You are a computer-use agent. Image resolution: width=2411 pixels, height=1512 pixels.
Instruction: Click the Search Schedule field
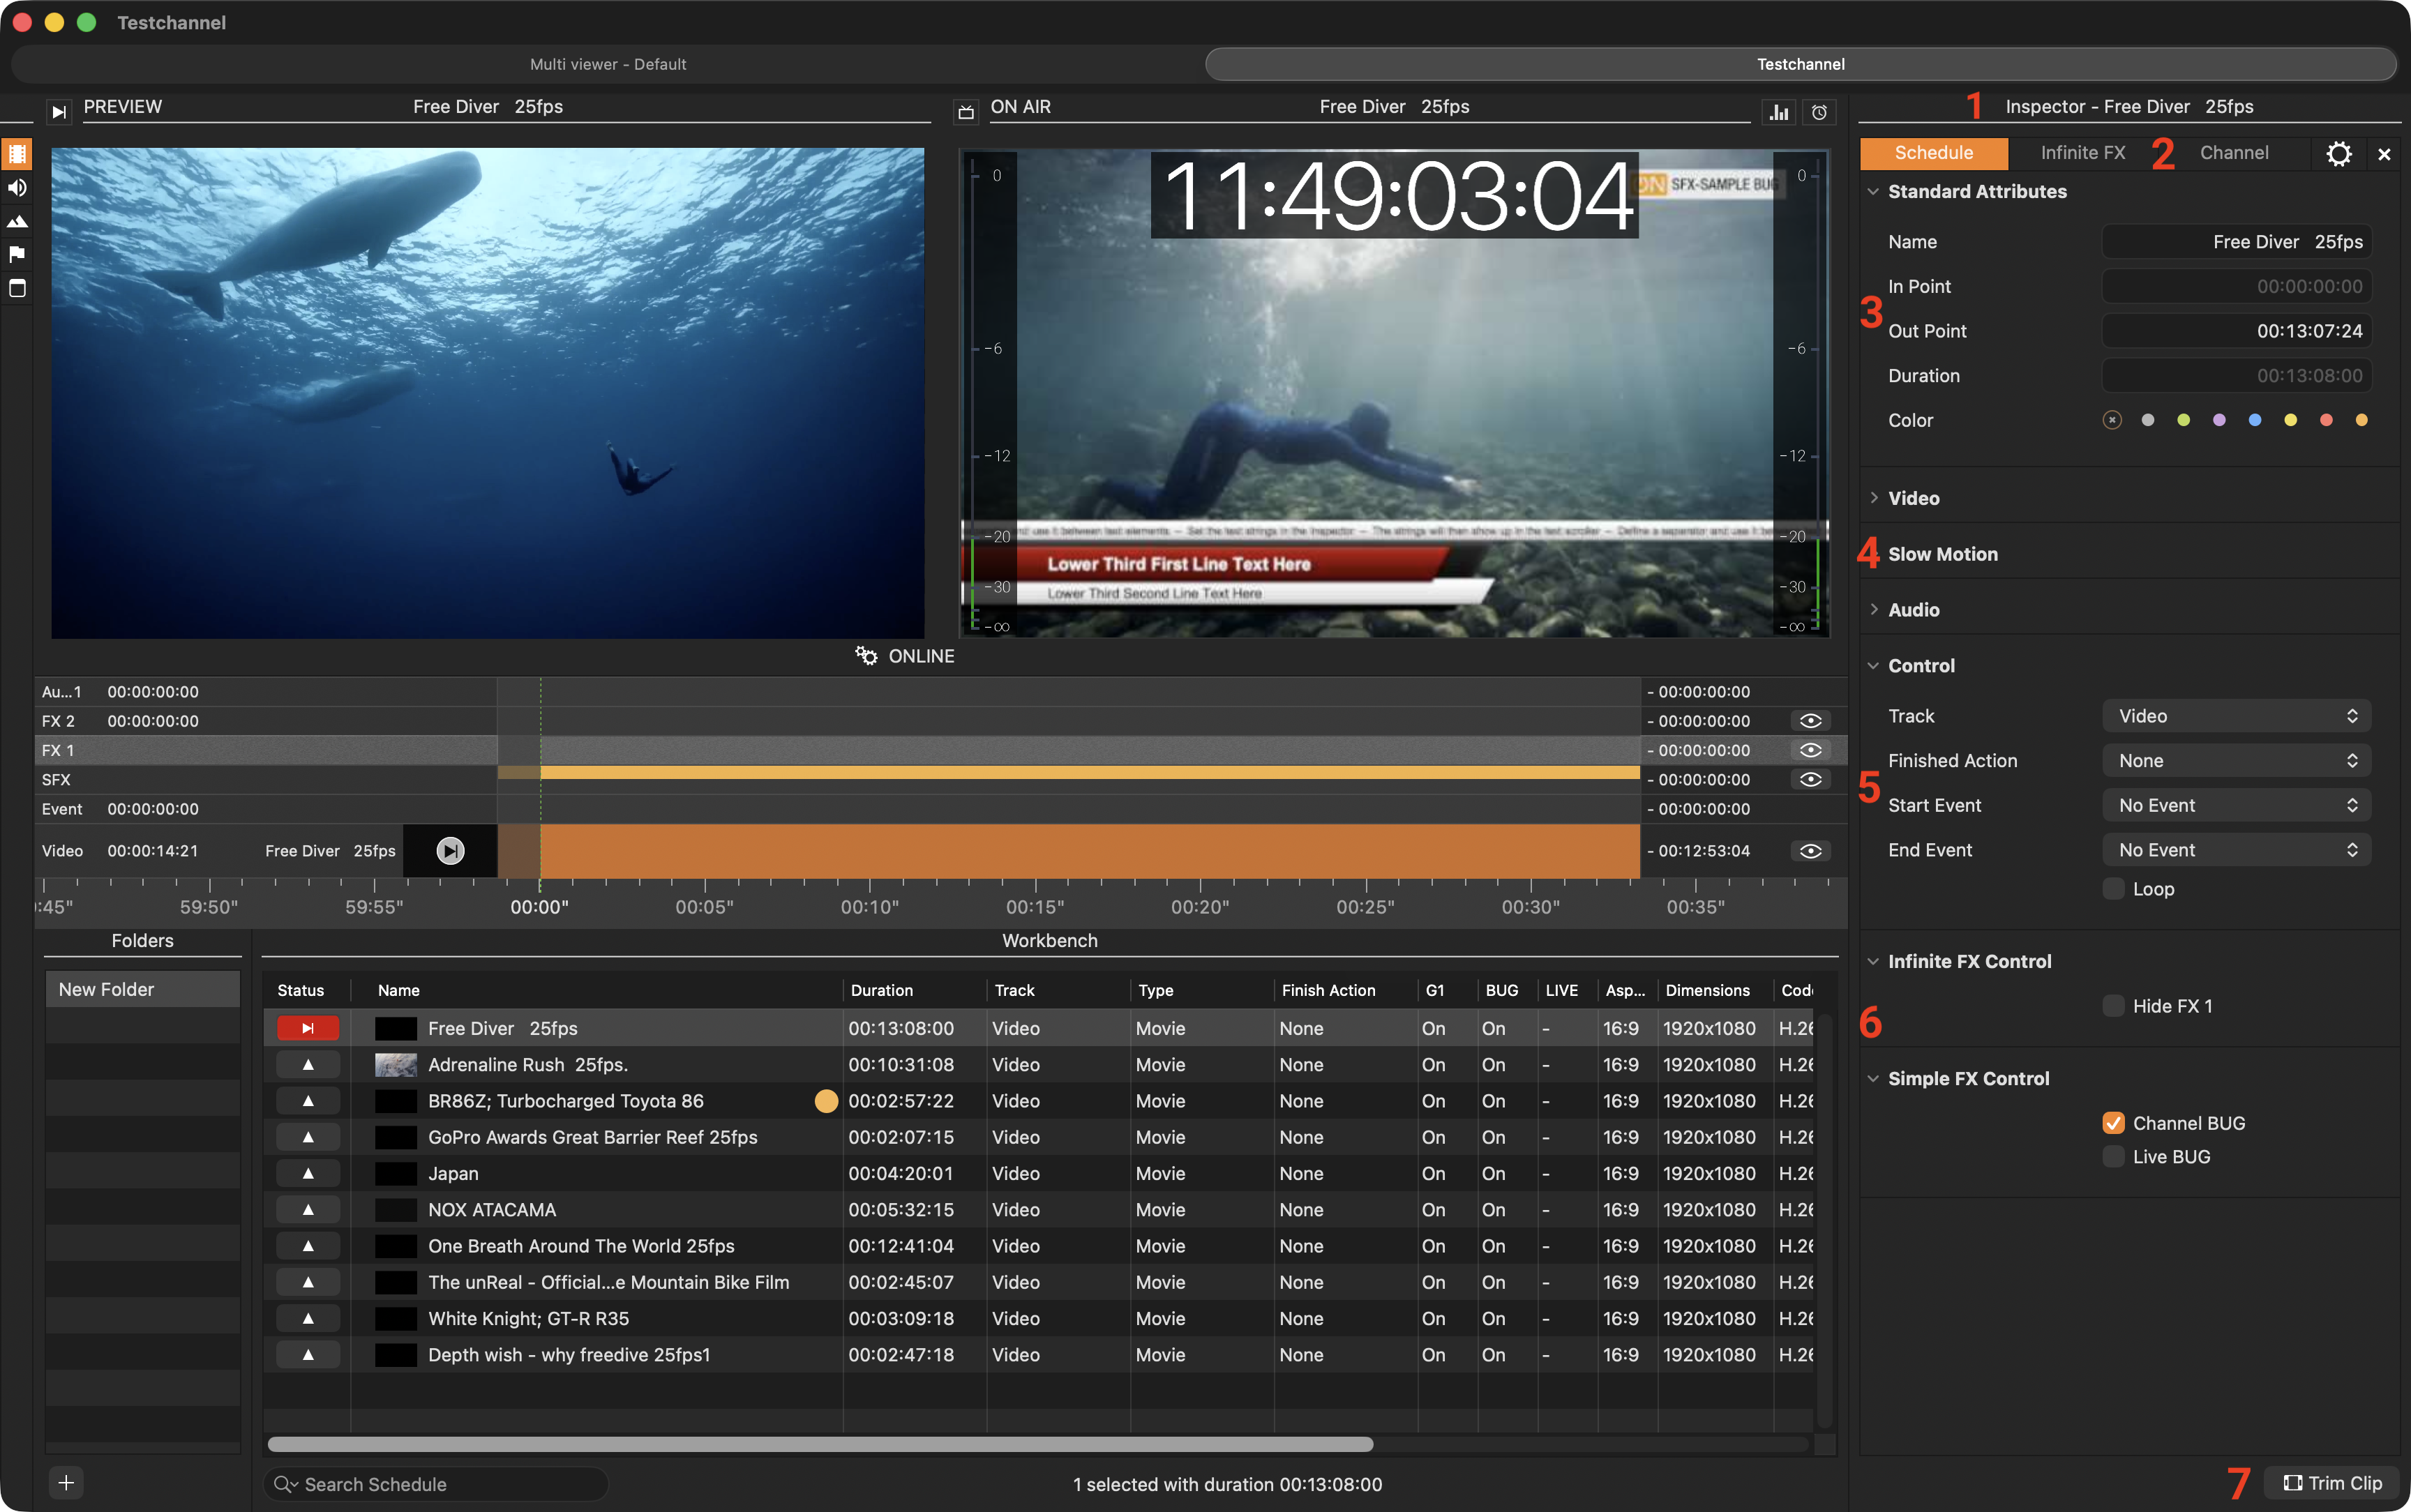coord(436,1484)
